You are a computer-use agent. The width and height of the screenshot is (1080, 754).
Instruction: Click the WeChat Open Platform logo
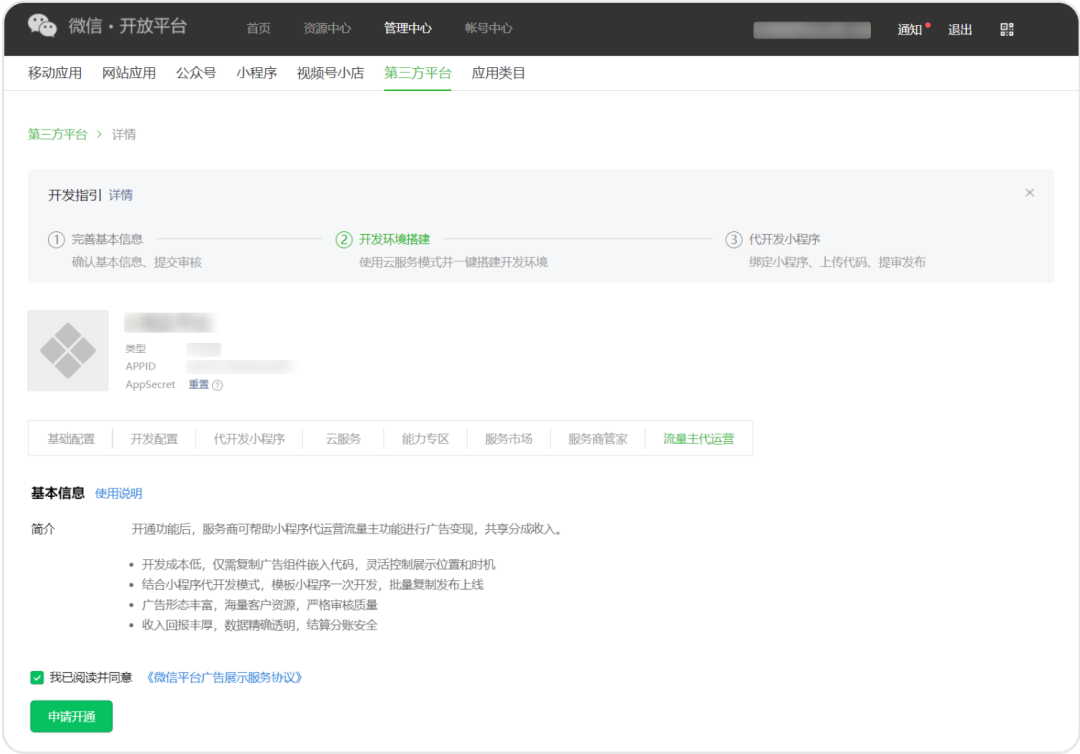107,26
